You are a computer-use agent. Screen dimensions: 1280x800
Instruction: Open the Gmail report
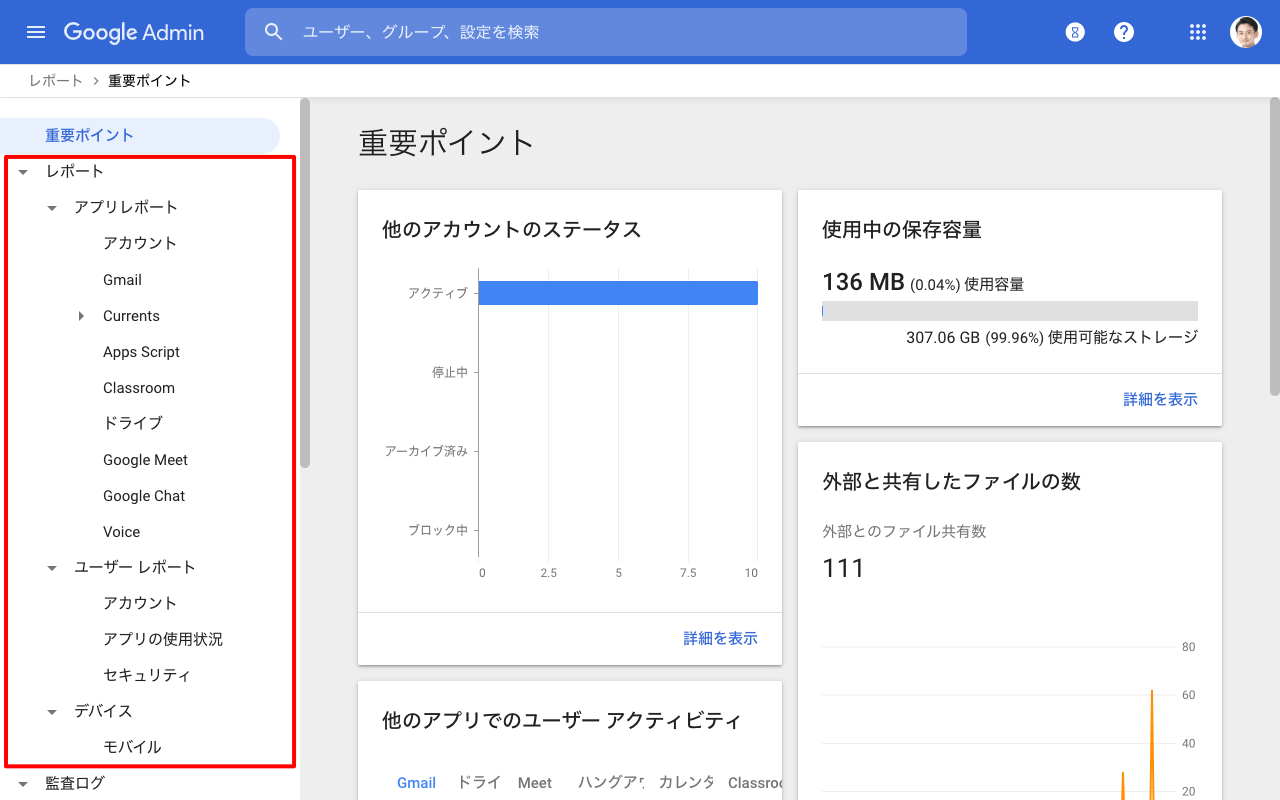[122, 280]
